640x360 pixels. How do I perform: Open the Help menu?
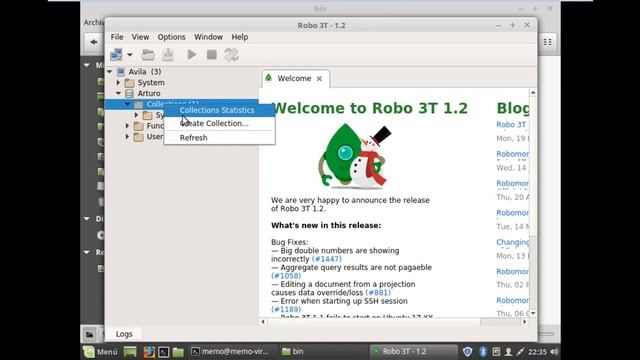pos(240,37)
